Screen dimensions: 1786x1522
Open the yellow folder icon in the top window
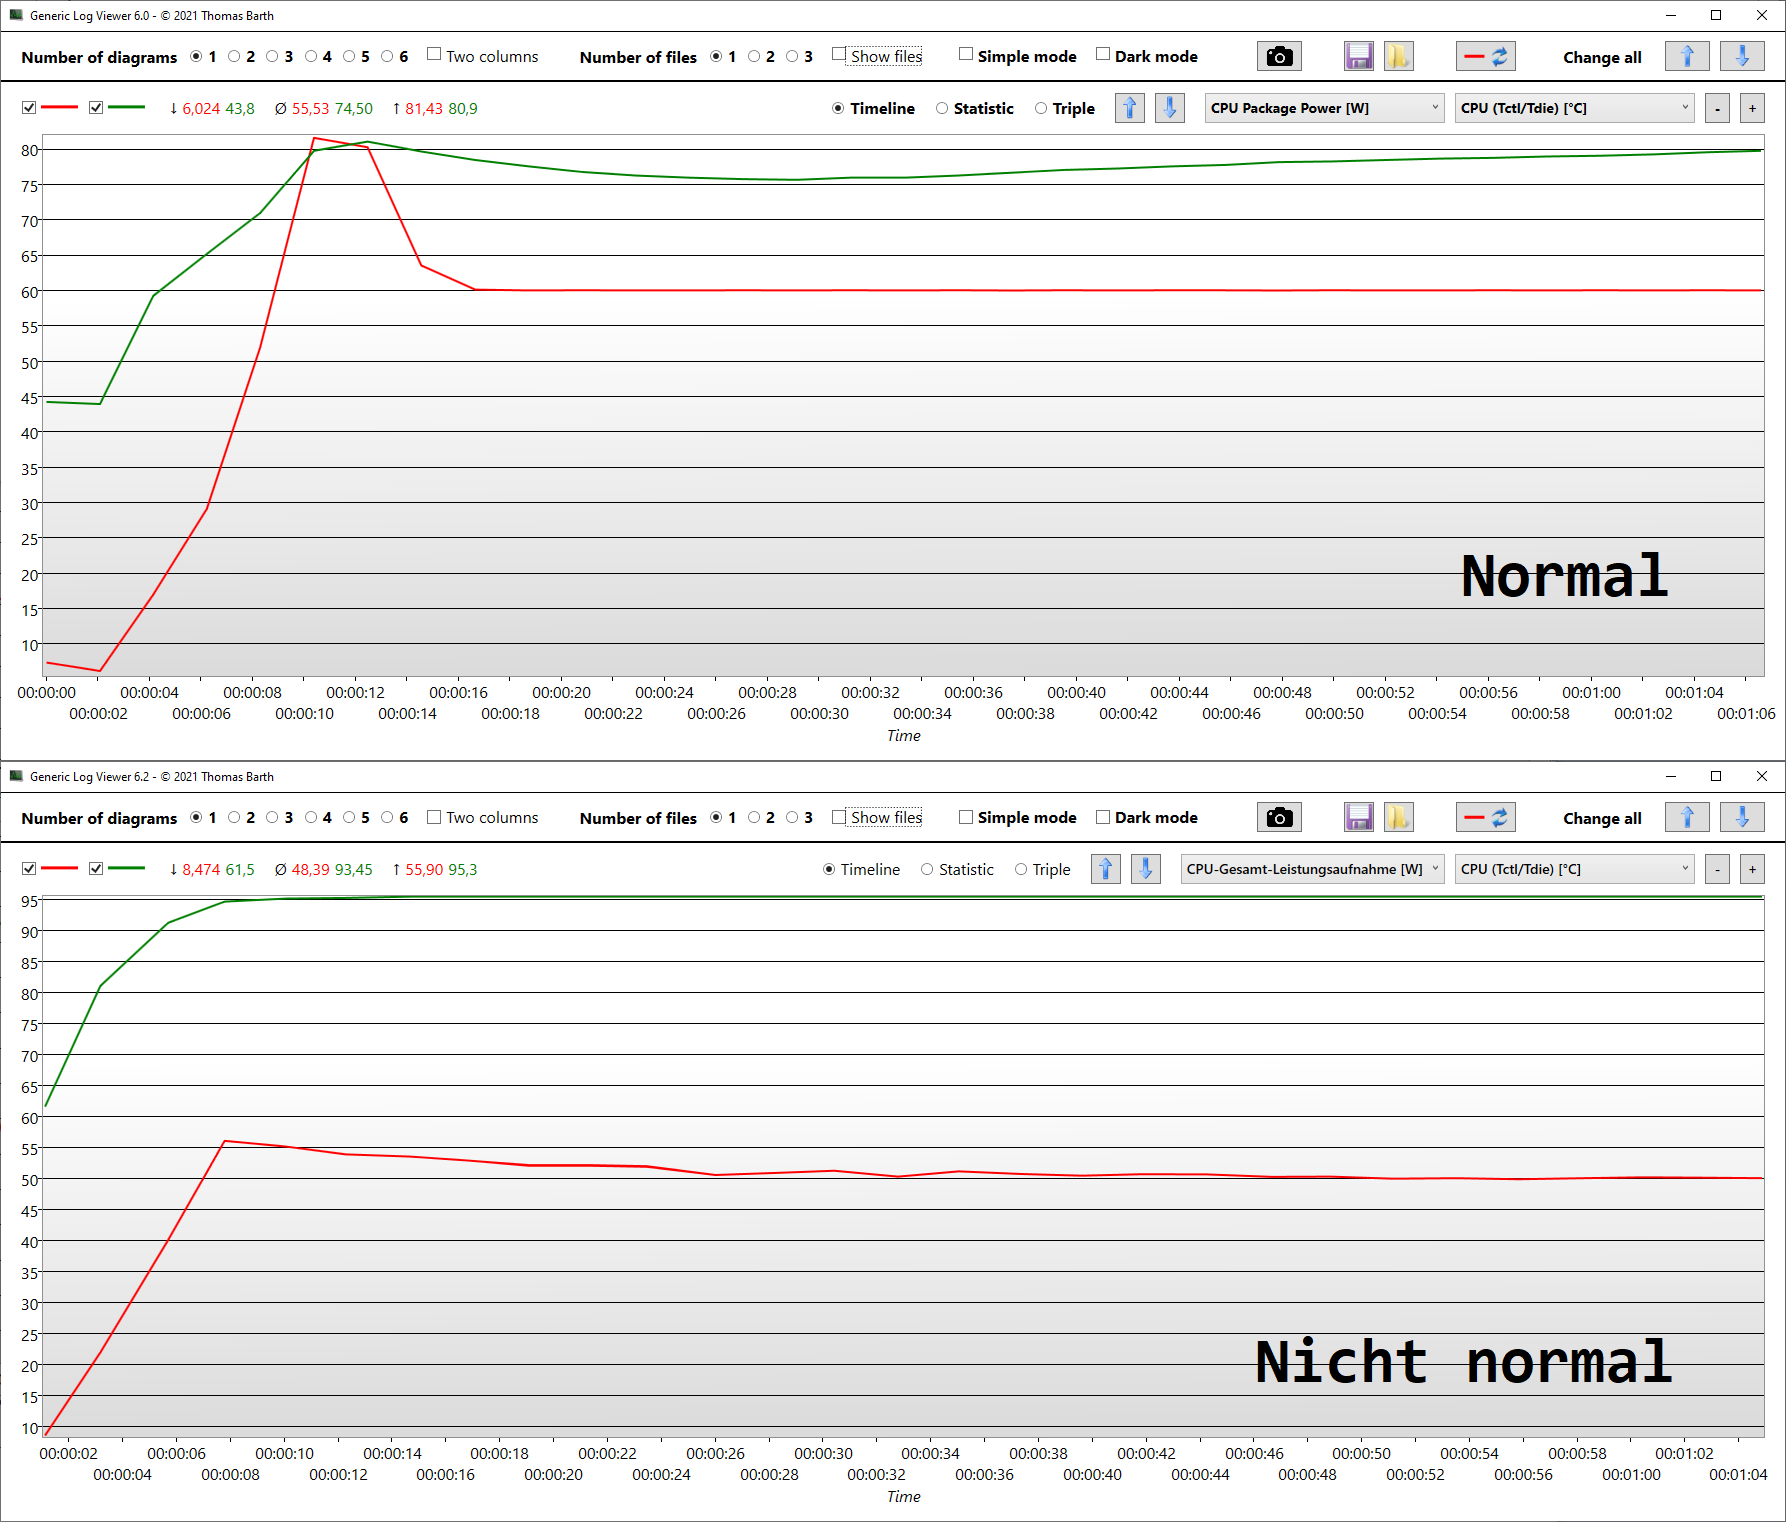coord(1398,57)
